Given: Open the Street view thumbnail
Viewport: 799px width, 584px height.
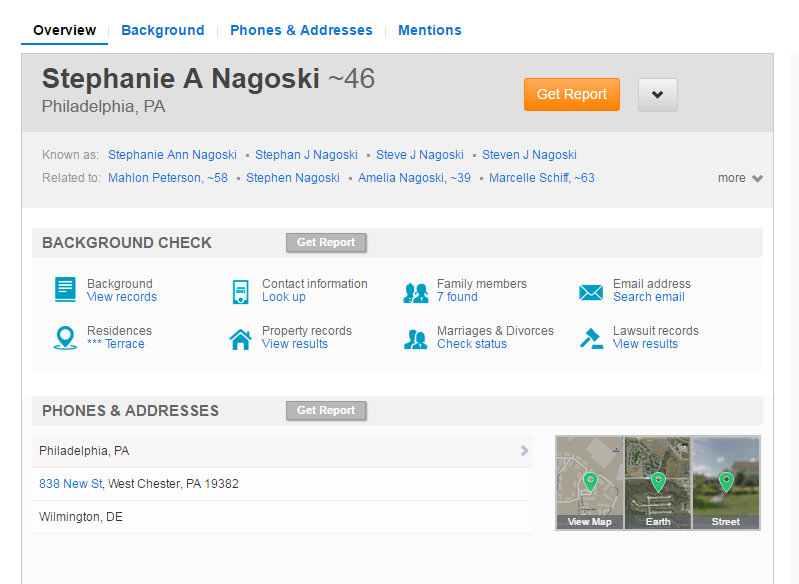Looking at the screenshot, I should coord(726,483).
